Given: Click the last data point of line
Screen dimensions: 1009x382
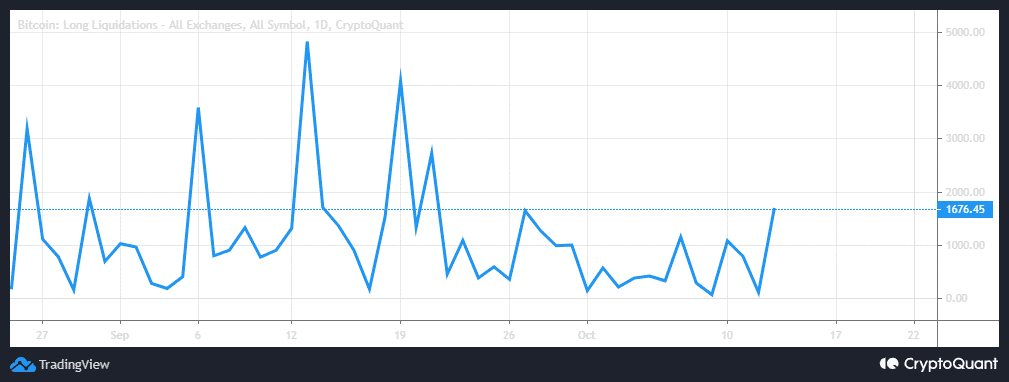Looking at the screenshot, I should point(774,209).
